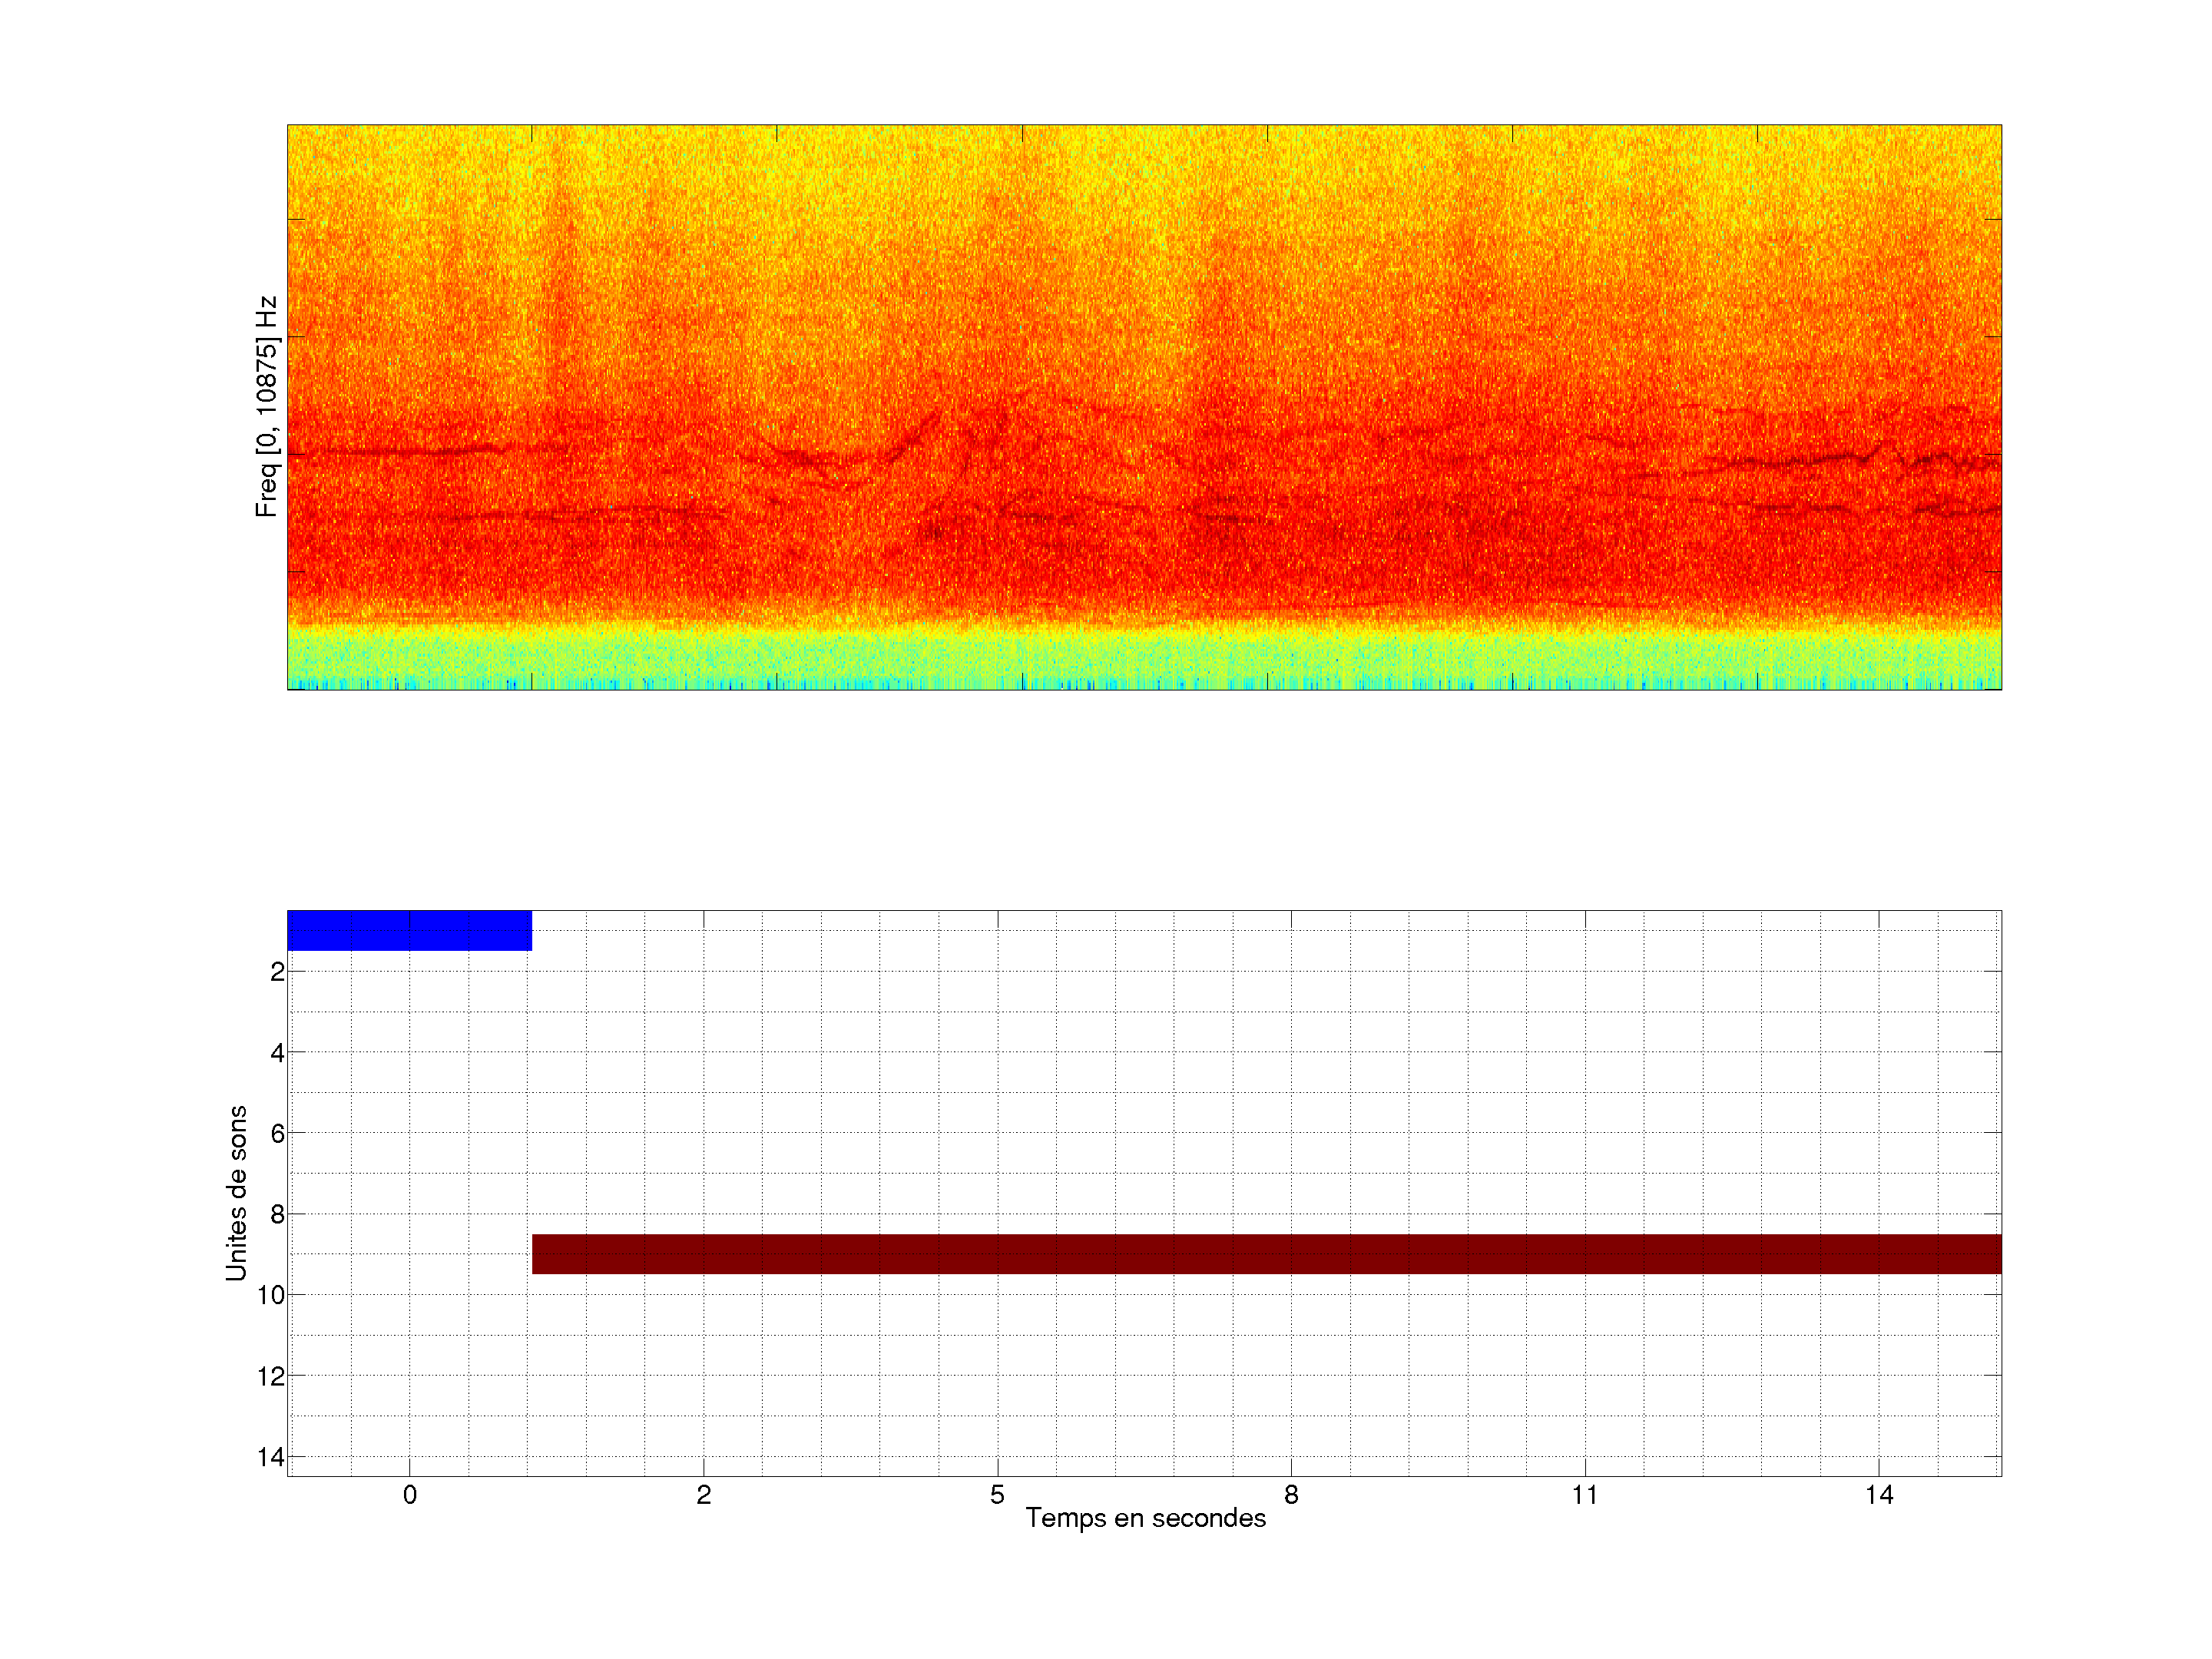The height and width of the screenshot is (1659, 2212).
Task: Click the 'Unites de sons' y-axis label
Action: point(236,1192)
